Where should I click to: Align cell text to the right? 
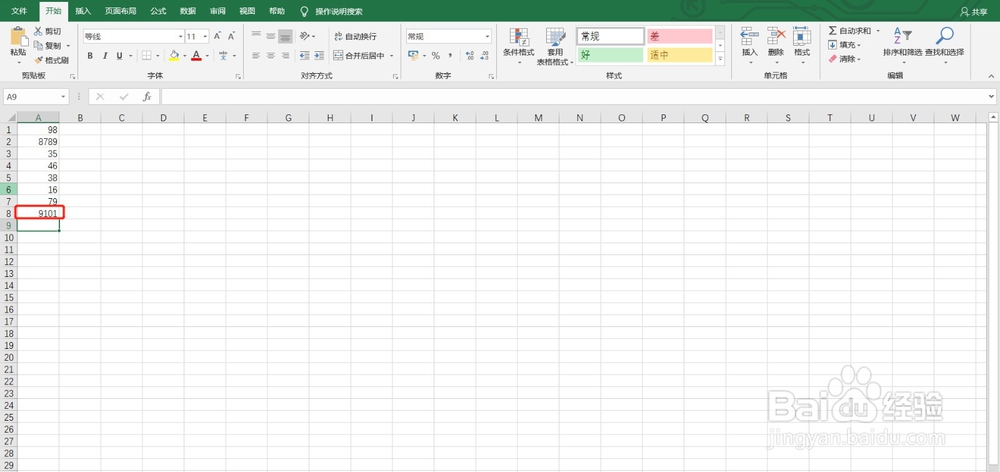point(286,56)
